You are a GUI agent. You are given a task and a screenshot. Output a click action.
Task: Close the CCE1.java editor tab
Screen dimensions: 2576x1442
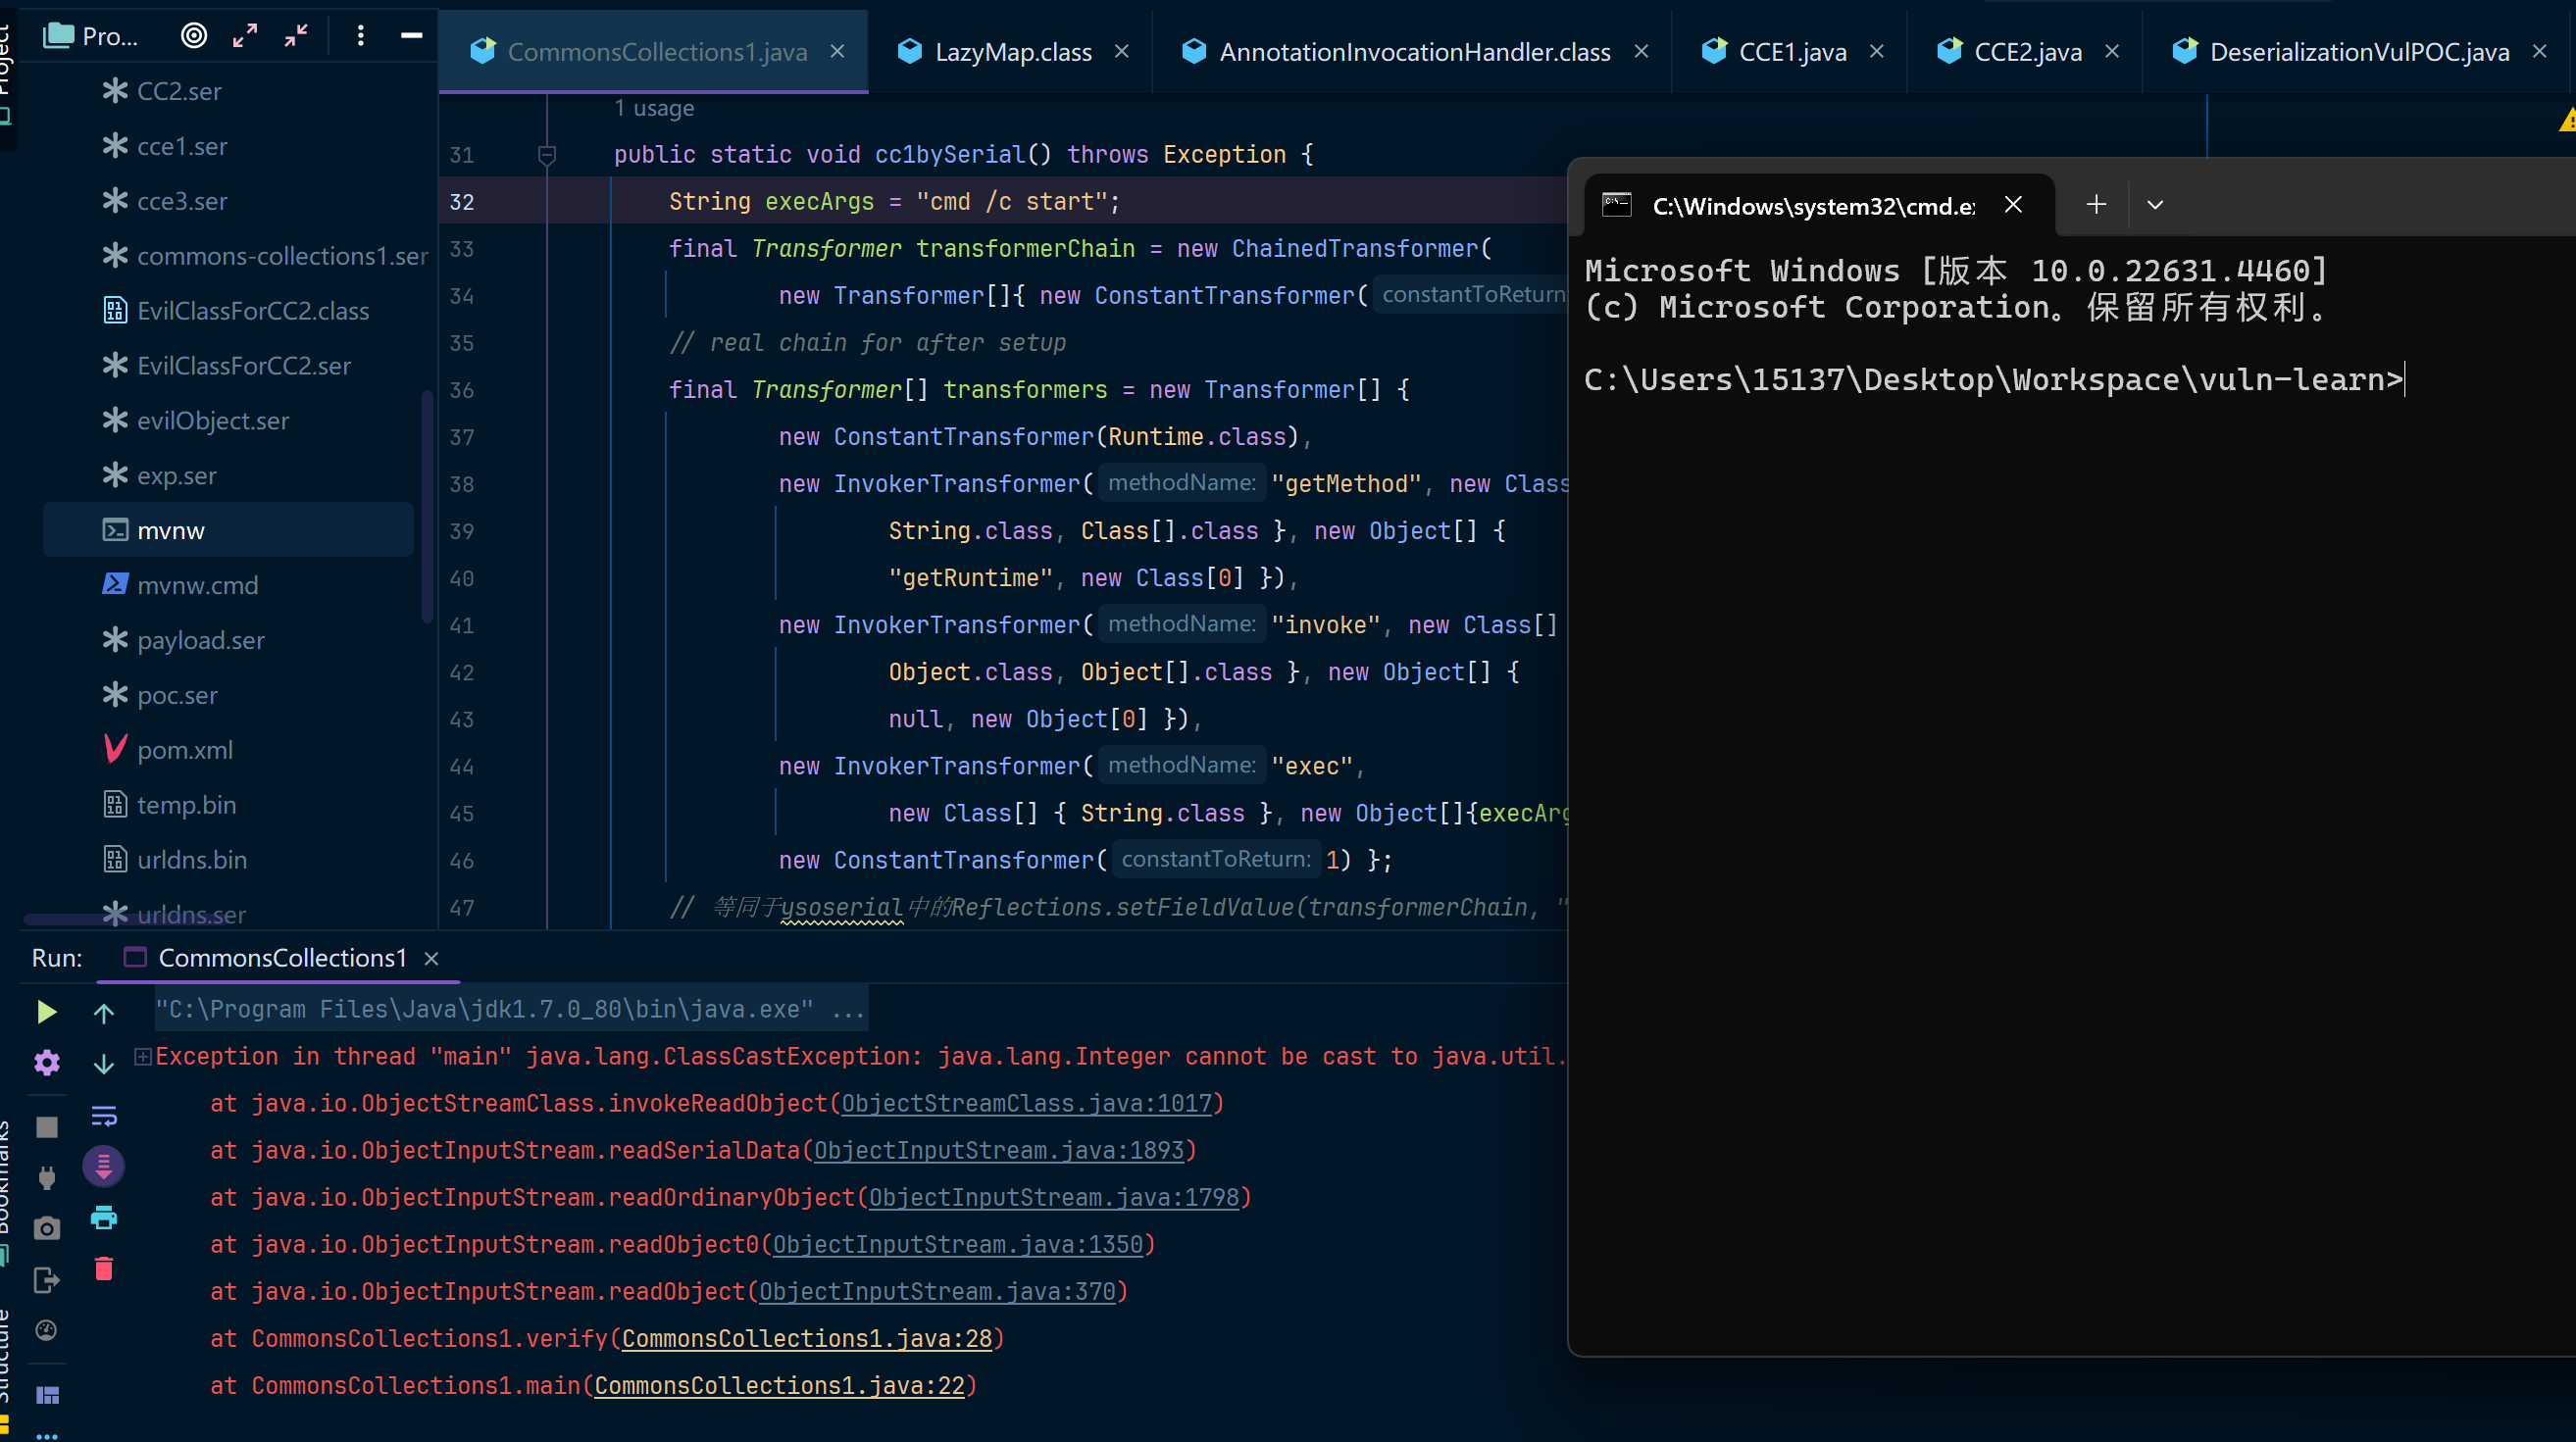pos(1876,51)
